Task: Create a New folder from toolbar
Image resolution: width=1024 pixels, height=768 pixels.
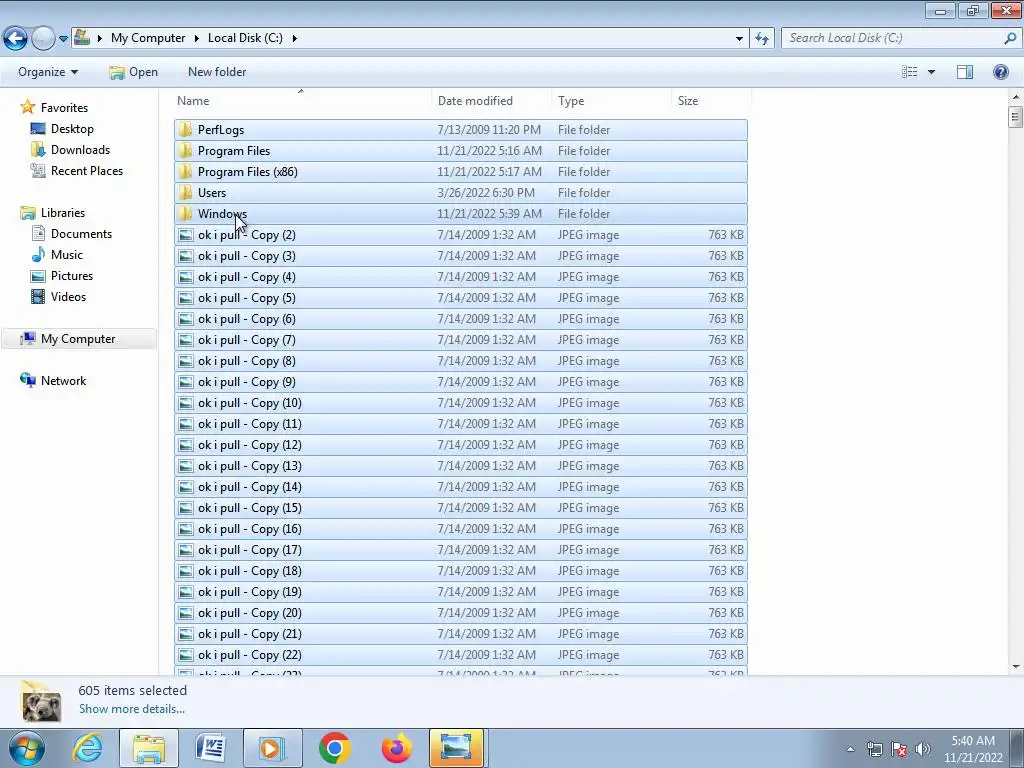Action: pyautogui.click(x=217, y=72)
